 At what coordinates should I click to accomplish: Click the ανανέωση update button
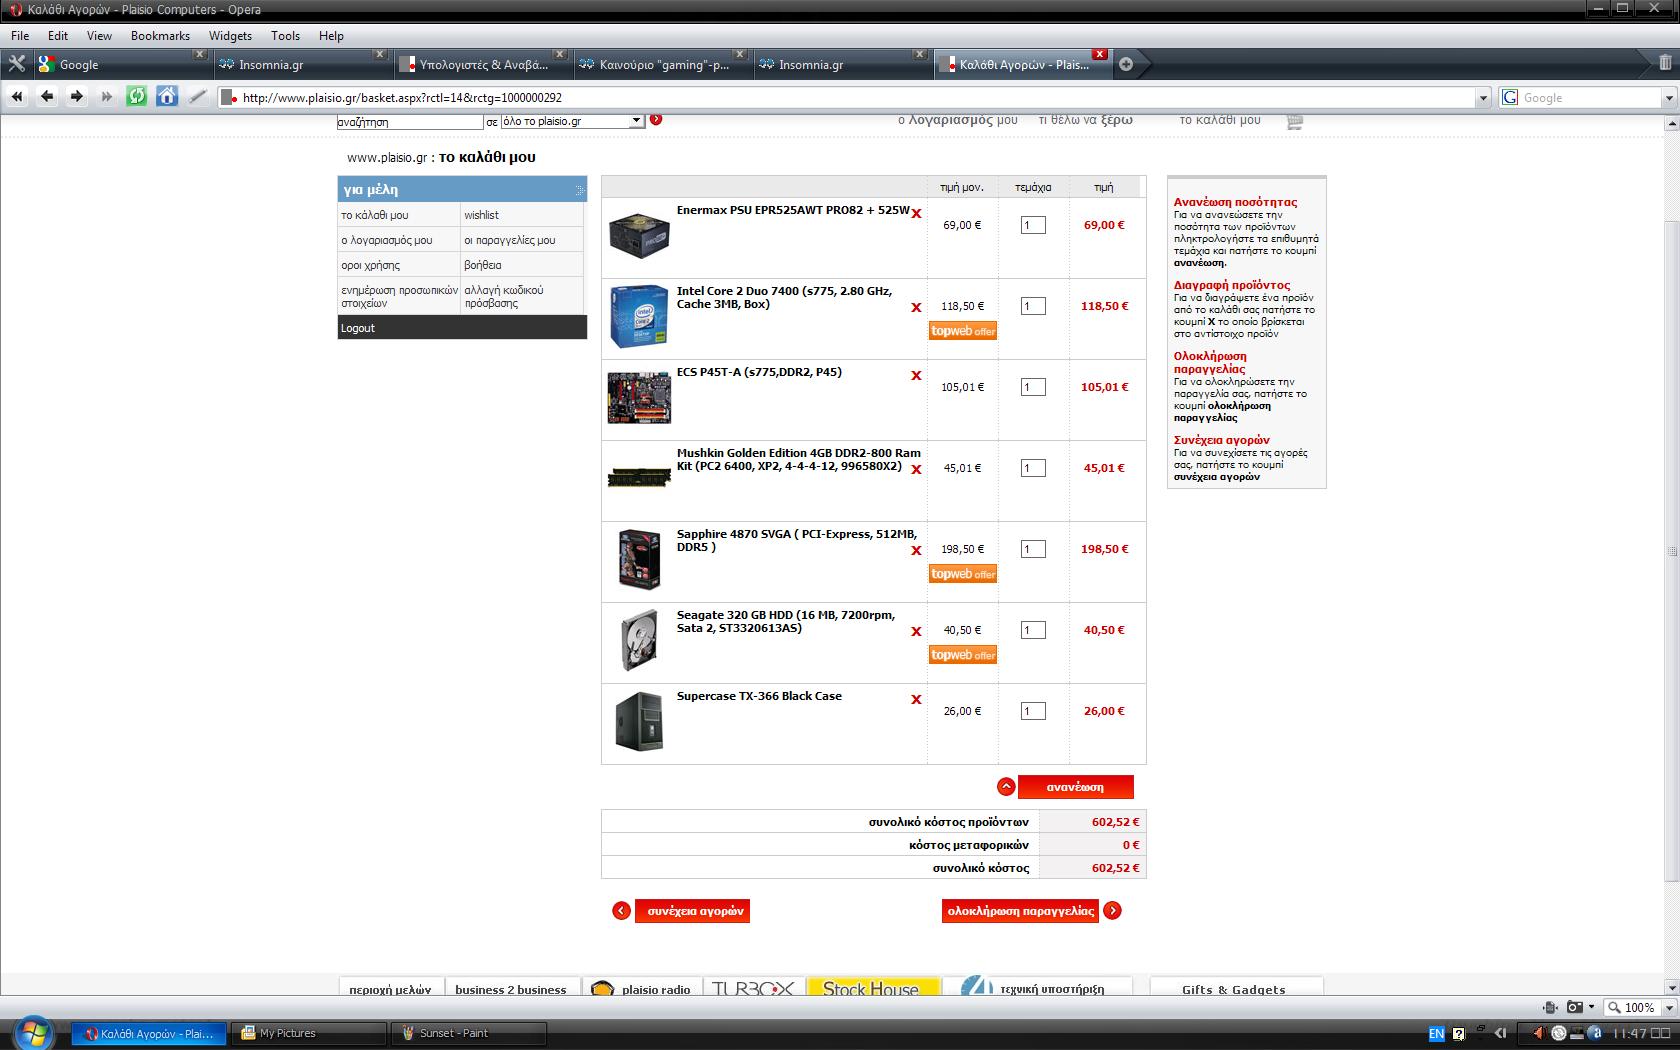pos(1076,787)
